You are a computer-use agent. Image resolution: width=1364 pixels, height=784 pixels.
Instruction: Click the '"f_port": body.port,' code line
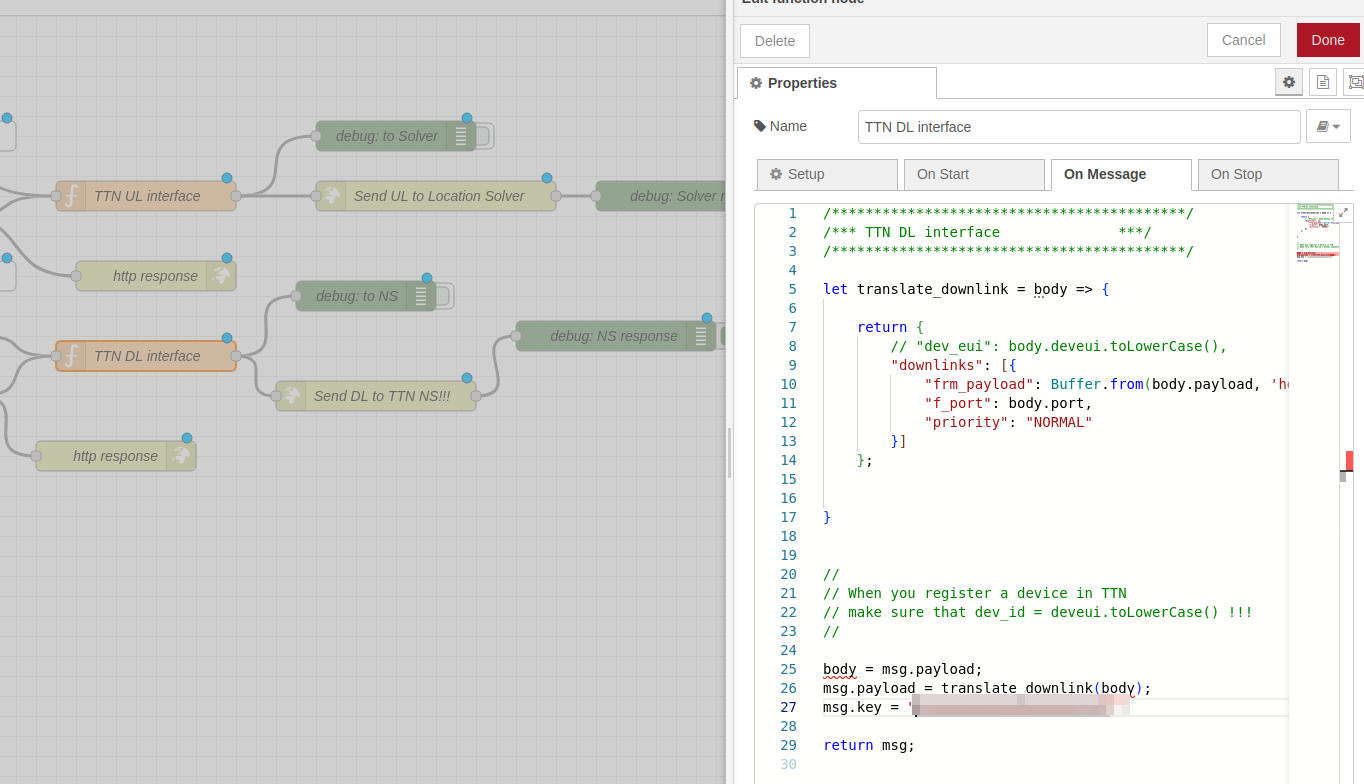coord(1008,403)
